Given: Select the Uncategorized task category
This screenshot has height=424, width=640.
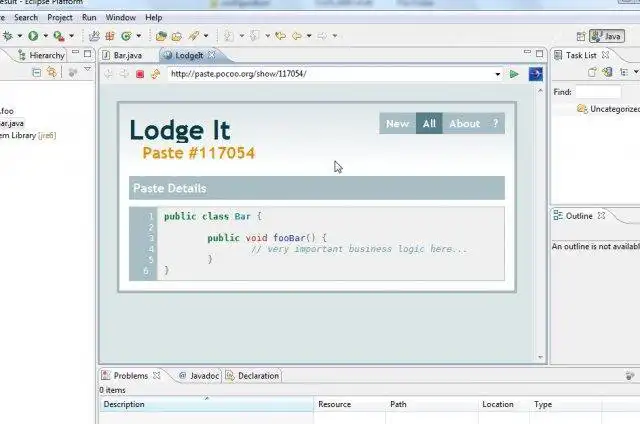Looking at the screenshot, I should pyautogui.click(x=609, y=109).
